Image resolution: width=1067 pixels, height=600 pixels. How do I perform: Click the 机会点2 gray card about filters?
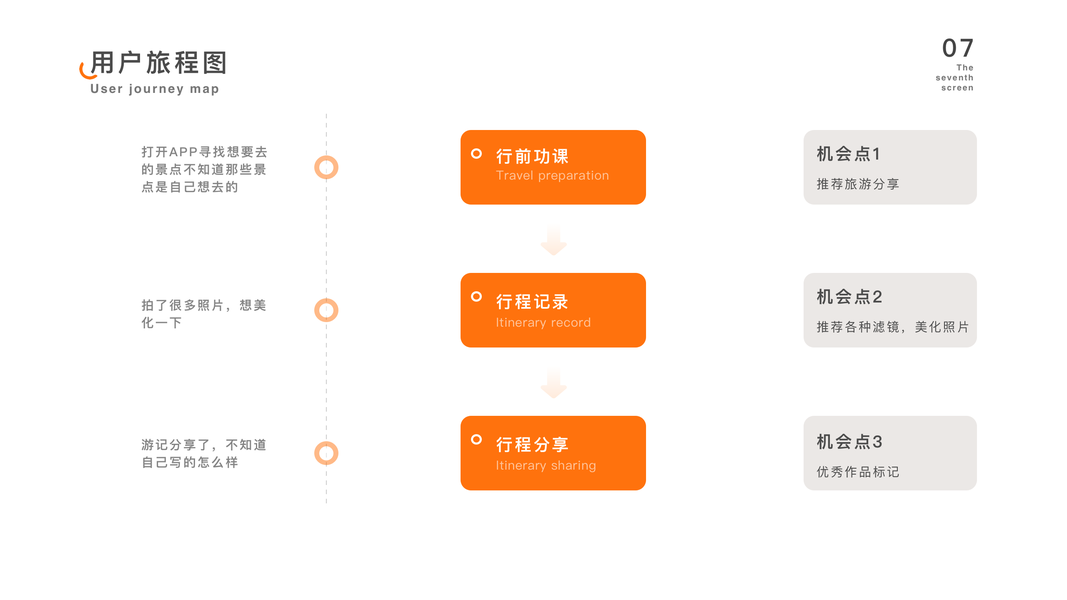click(x=889, y=310)
